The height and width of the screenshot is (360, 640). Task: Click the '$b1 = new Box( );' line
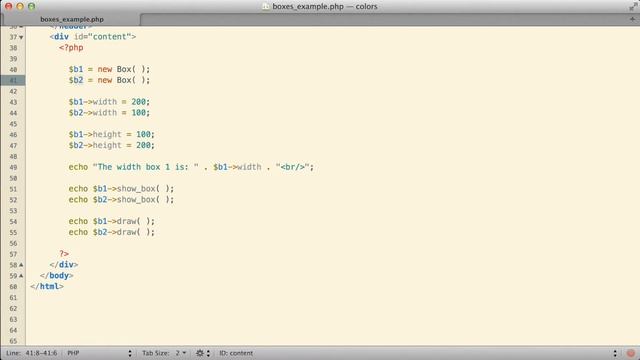click(x=109, y=69)
